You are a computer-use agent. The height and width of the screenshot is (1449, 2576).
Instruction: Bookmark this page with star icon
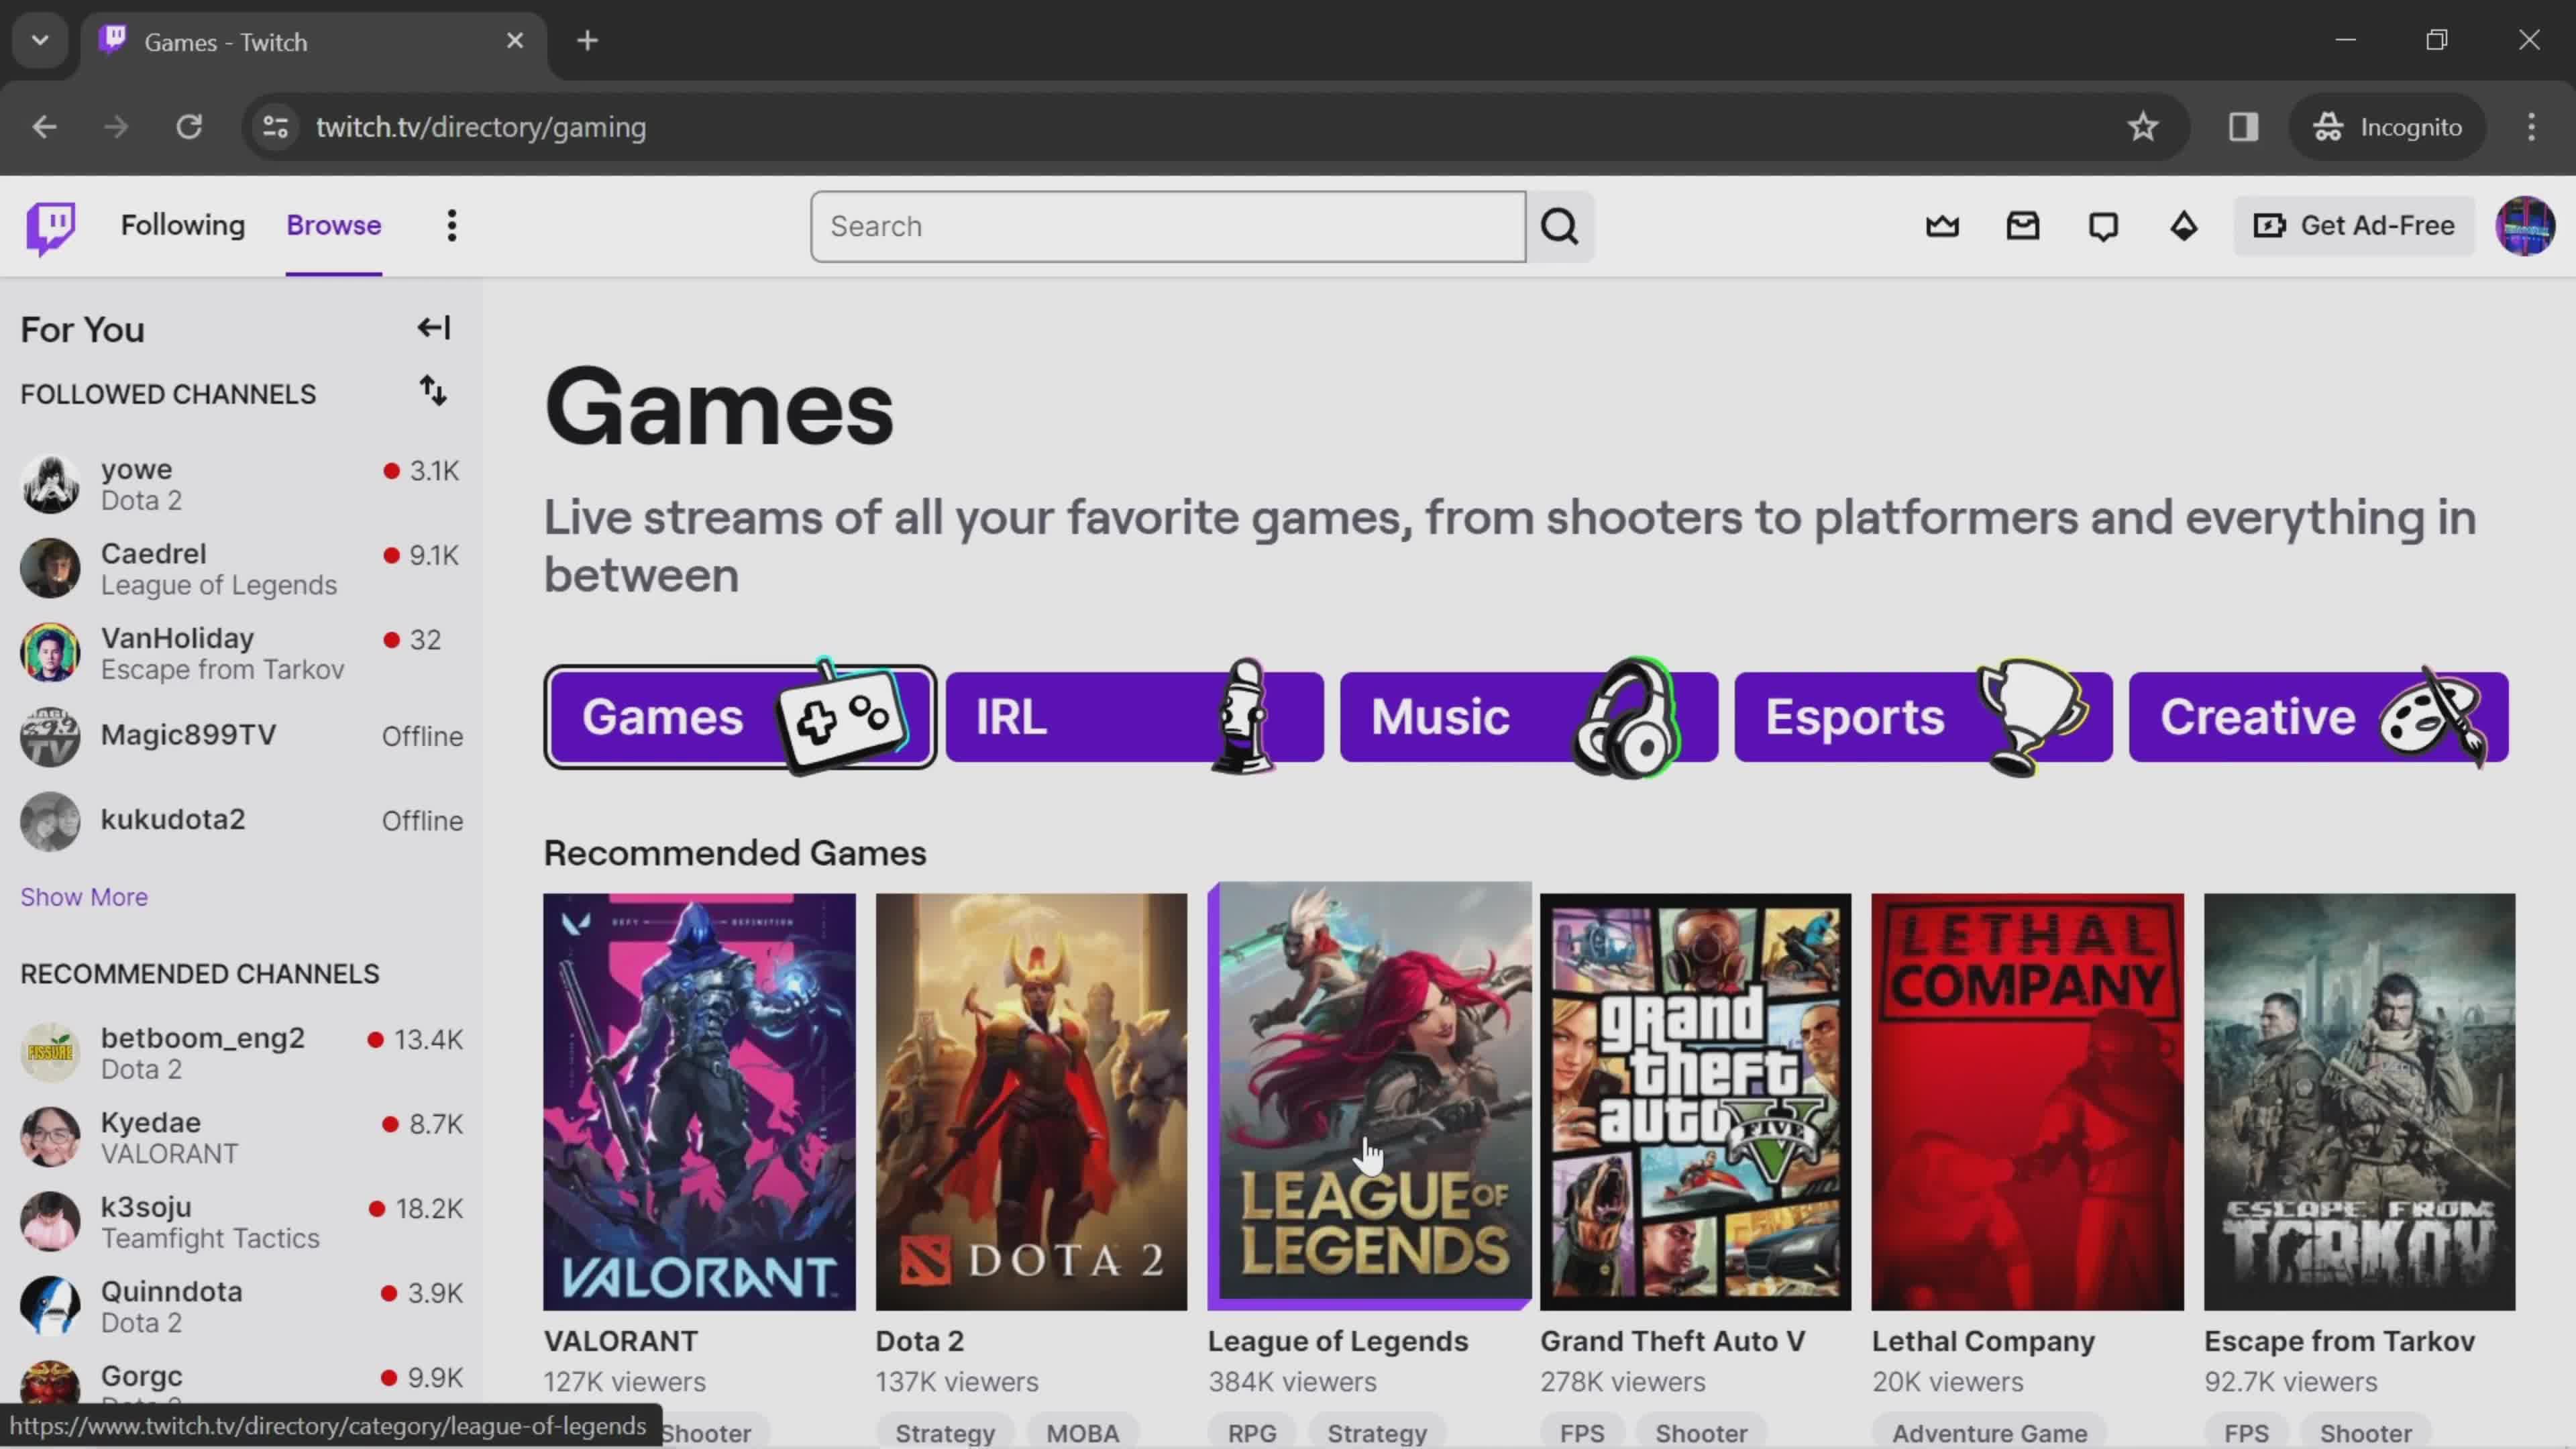pos(2142,127)
